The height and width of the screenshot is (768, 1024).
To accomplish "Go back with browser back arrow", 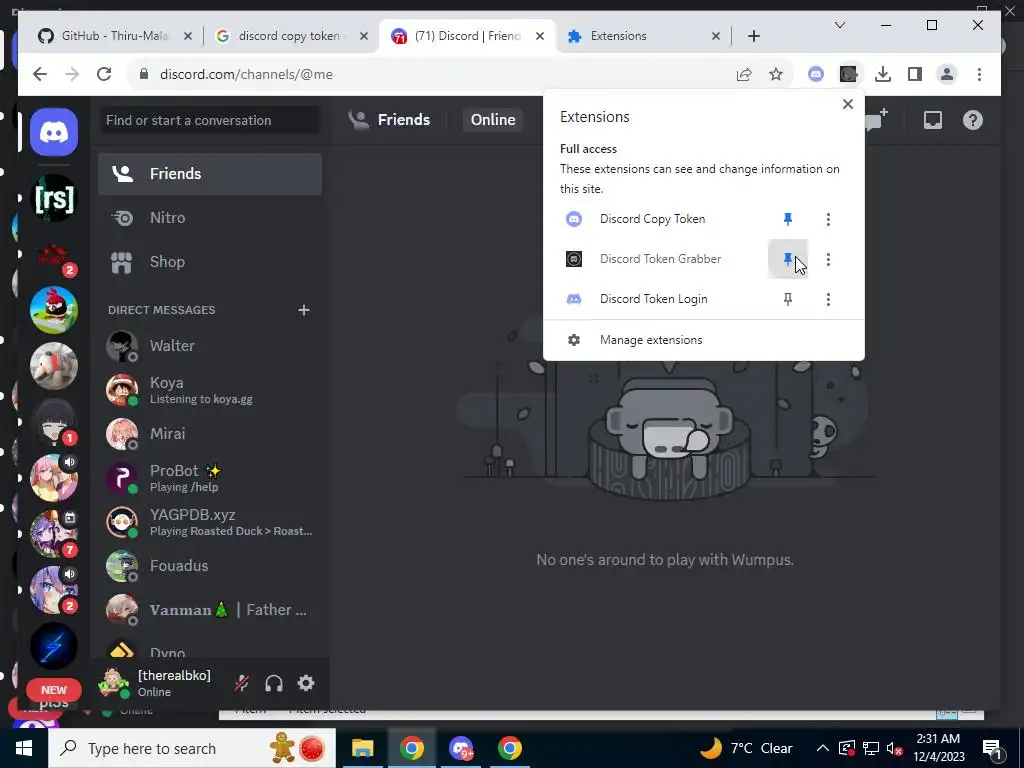I will (x=40, y=74).
